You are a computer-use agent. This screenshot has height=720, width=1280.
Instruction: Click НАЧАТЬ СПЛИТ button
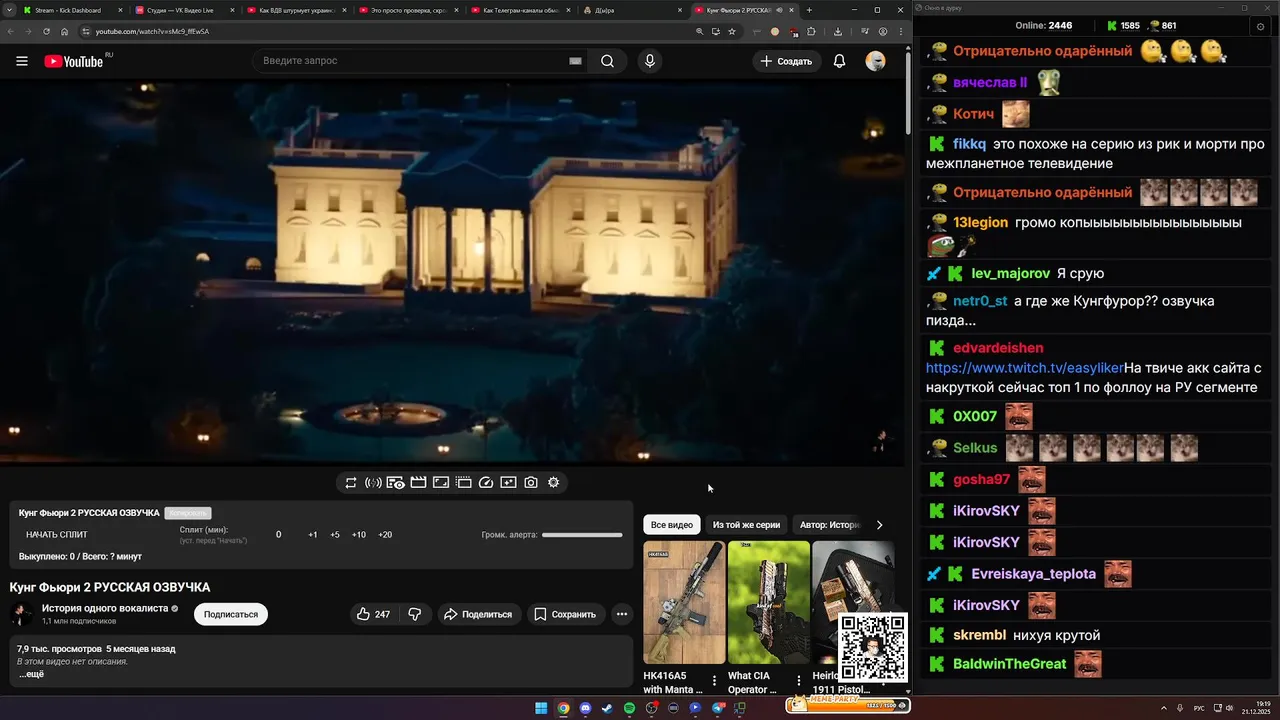point(57,535)
